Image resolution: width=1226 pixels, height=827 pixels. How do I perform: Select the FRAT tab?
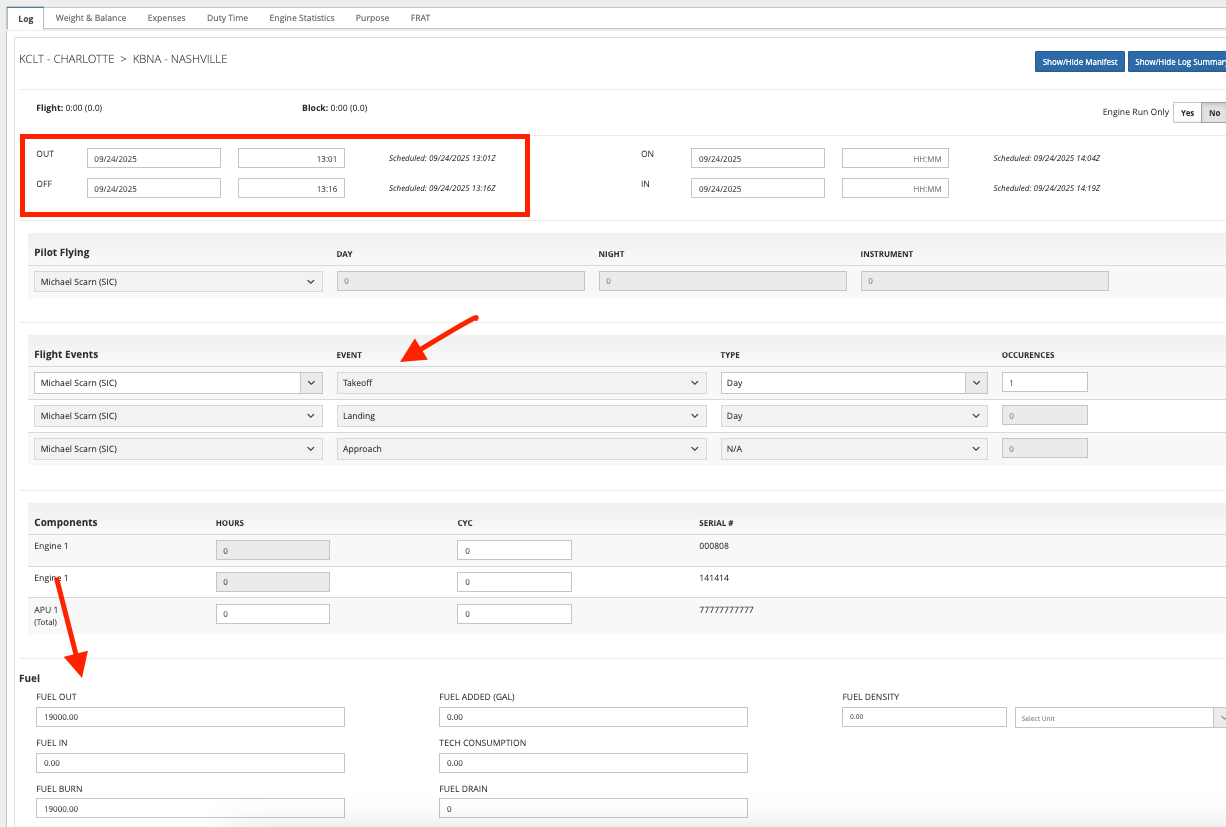pyautogui.click(x=420, y=18)
